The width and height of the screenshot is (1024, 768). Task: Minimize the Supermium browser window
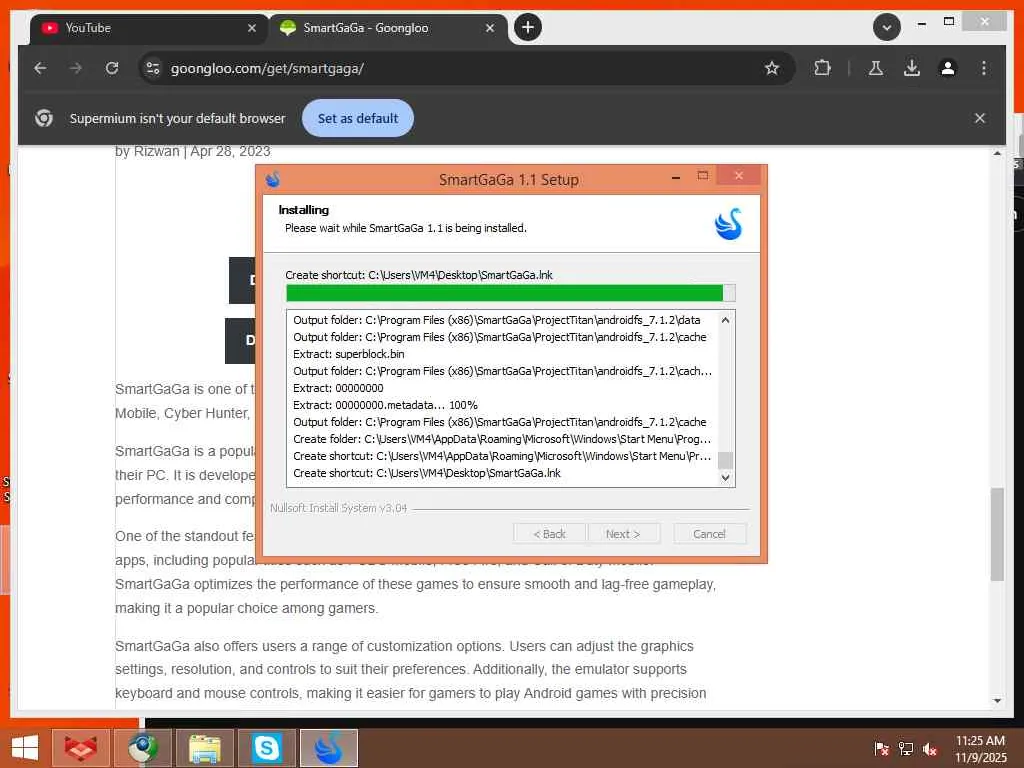[921, 23]
